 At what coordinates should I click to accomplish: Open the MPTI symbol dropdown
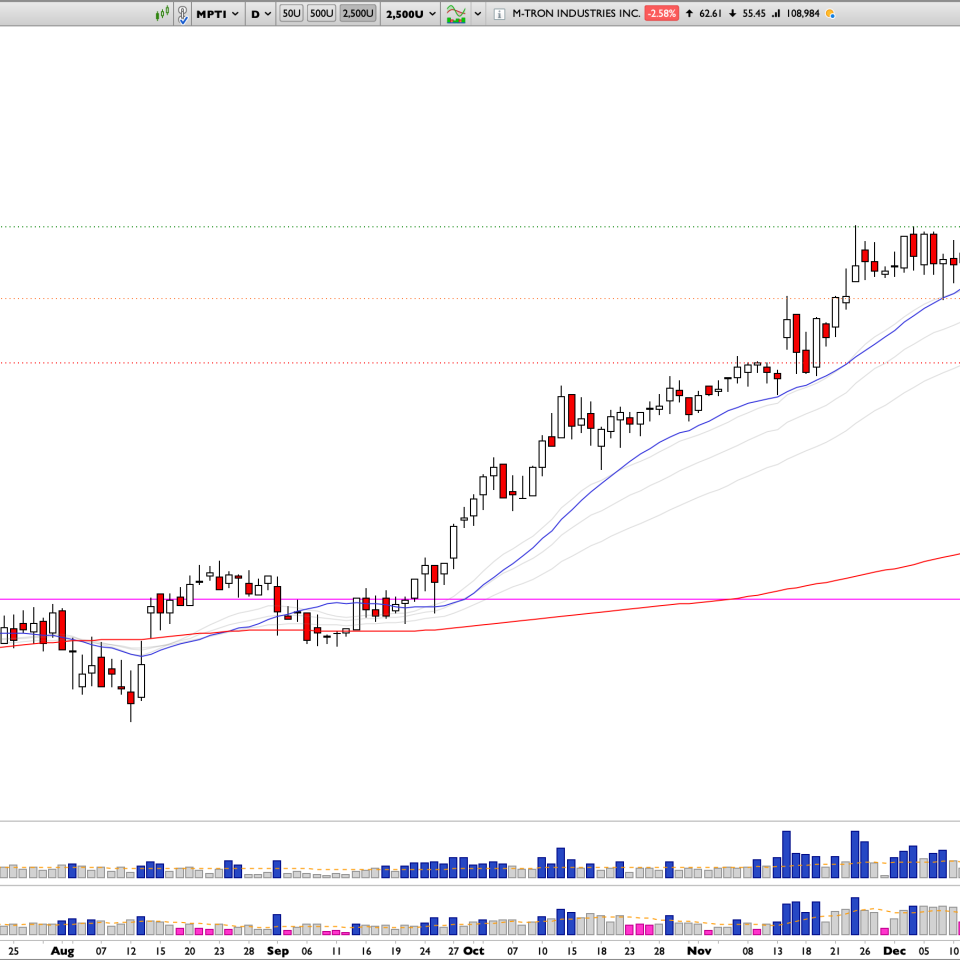pos(217,13)
